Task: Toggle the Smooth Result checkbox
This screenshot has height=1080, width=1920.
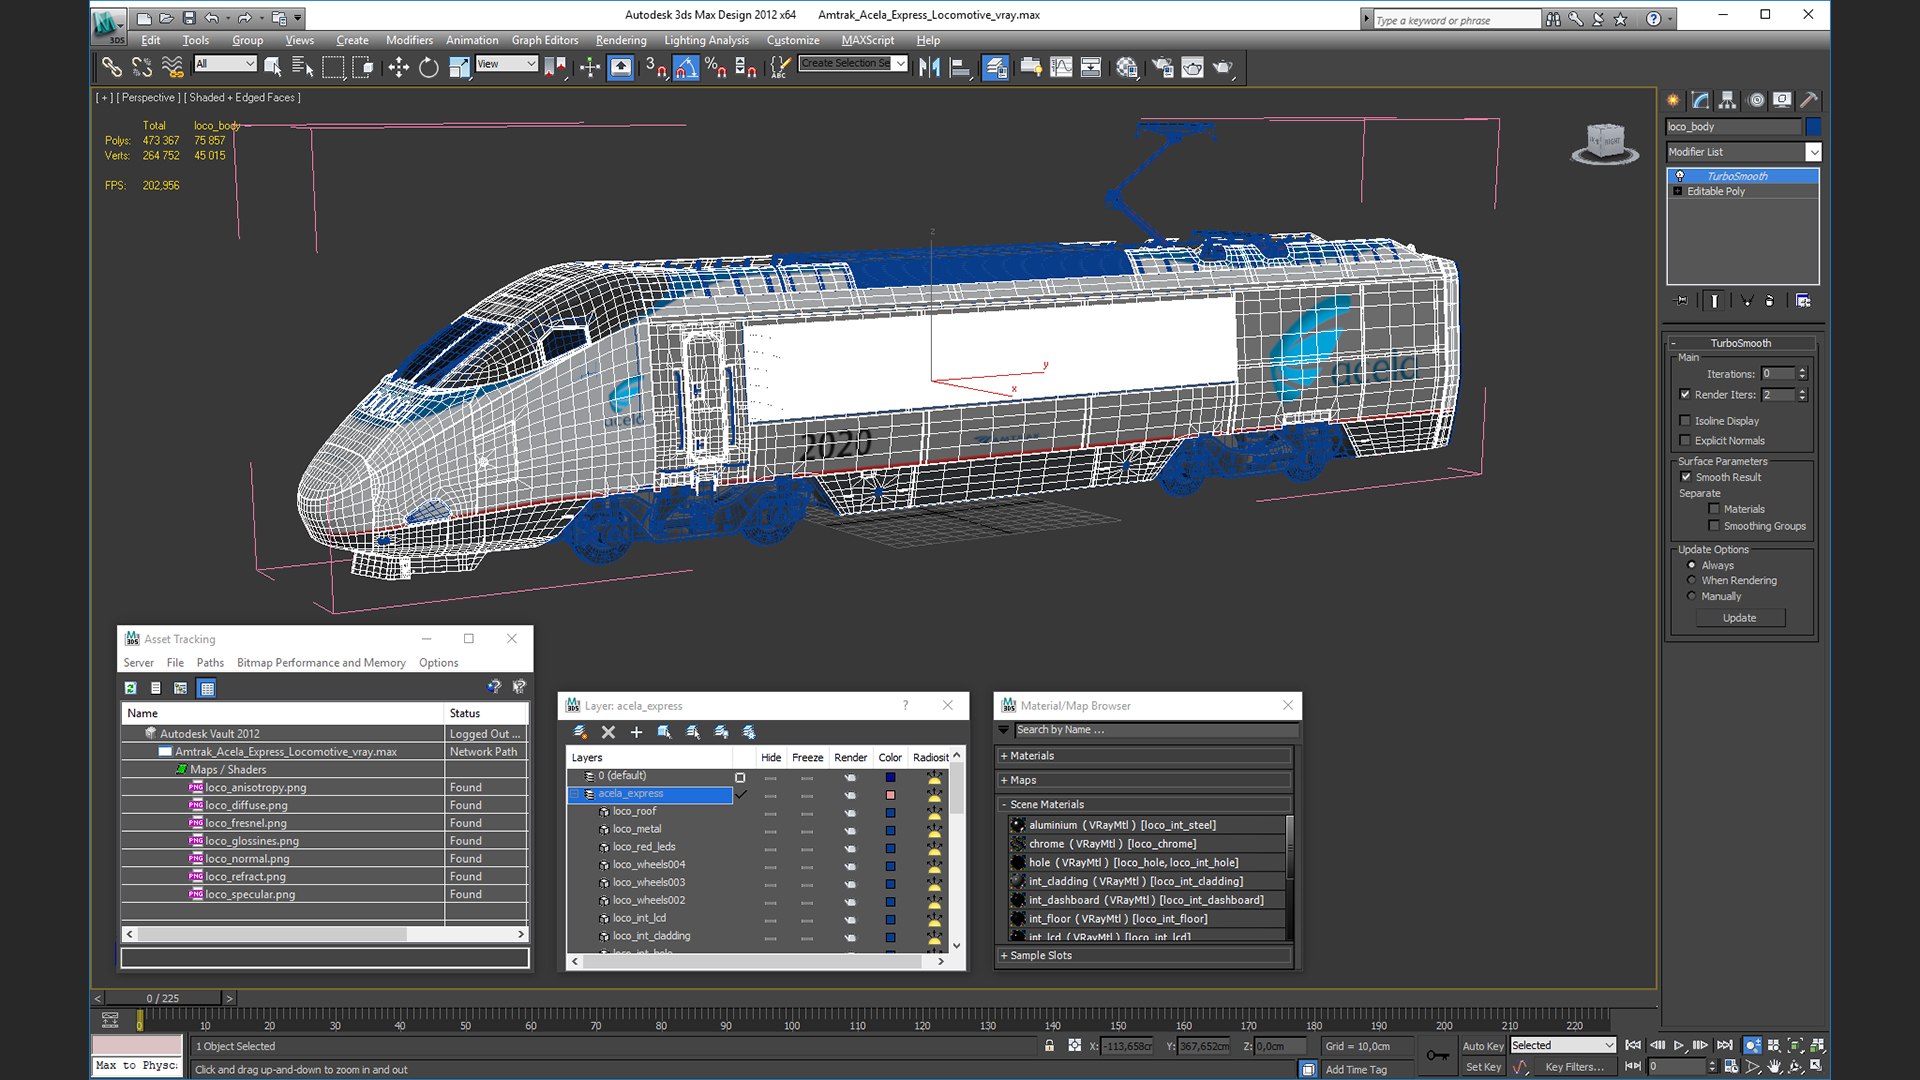Action: point(1686,477)
